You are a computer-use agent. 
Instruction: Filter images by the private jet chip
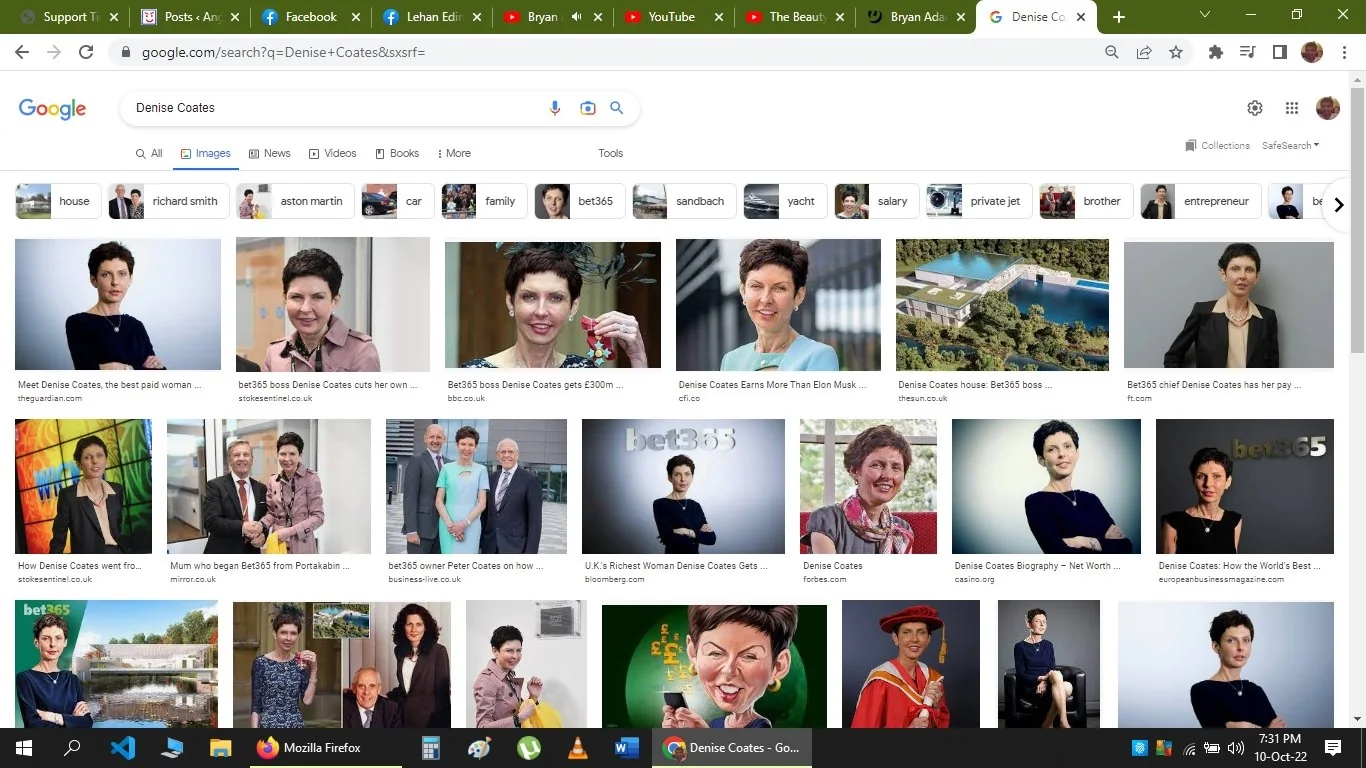[x=978, y=201]
